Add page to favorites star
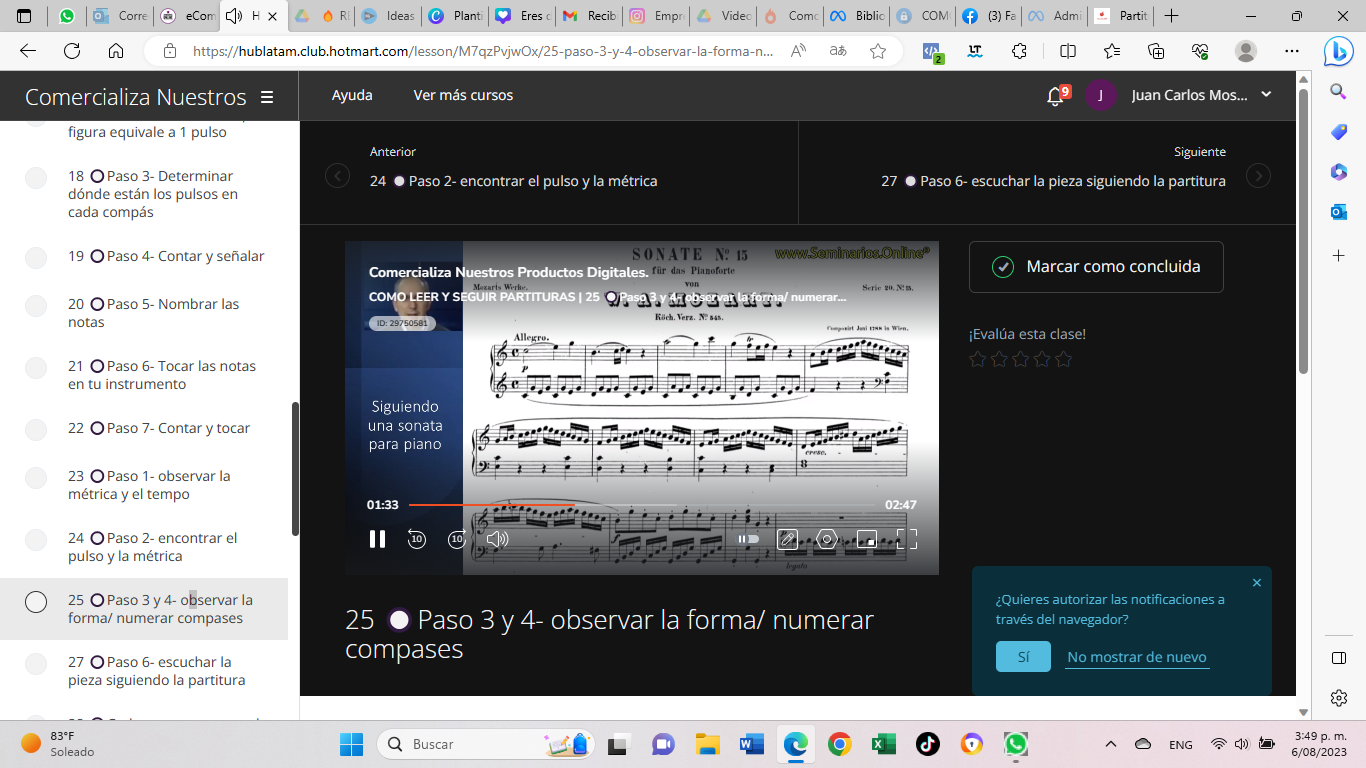Screen dimensions: 1366x768 (x=877, y=51)
